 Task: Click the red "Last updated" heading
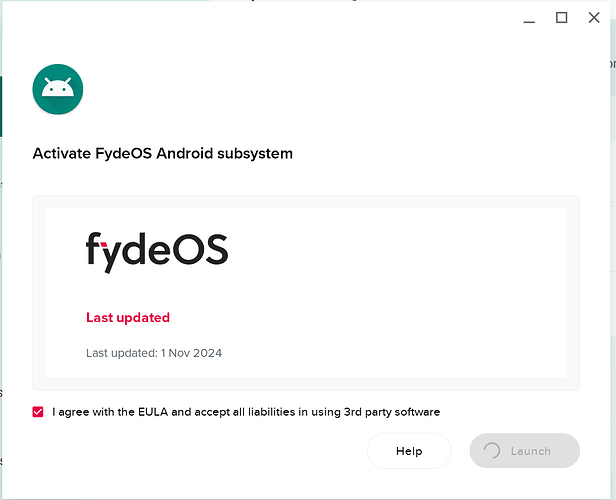click(x=128, y=318)
